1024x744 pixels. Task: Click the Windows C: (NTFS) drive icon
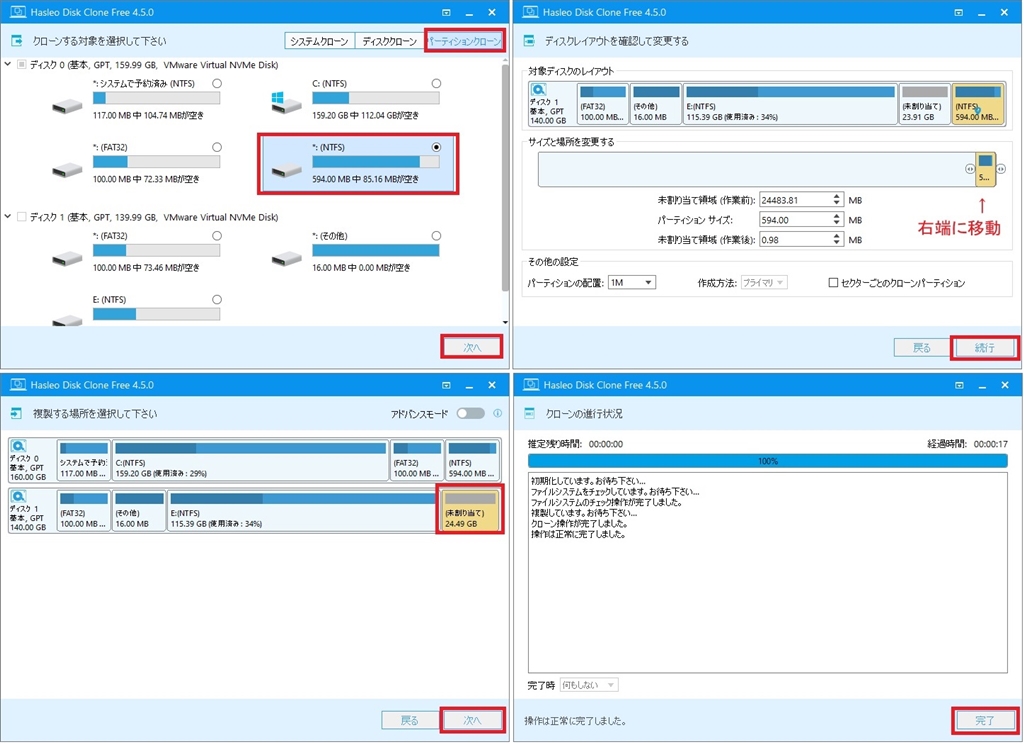coord(286,103)
